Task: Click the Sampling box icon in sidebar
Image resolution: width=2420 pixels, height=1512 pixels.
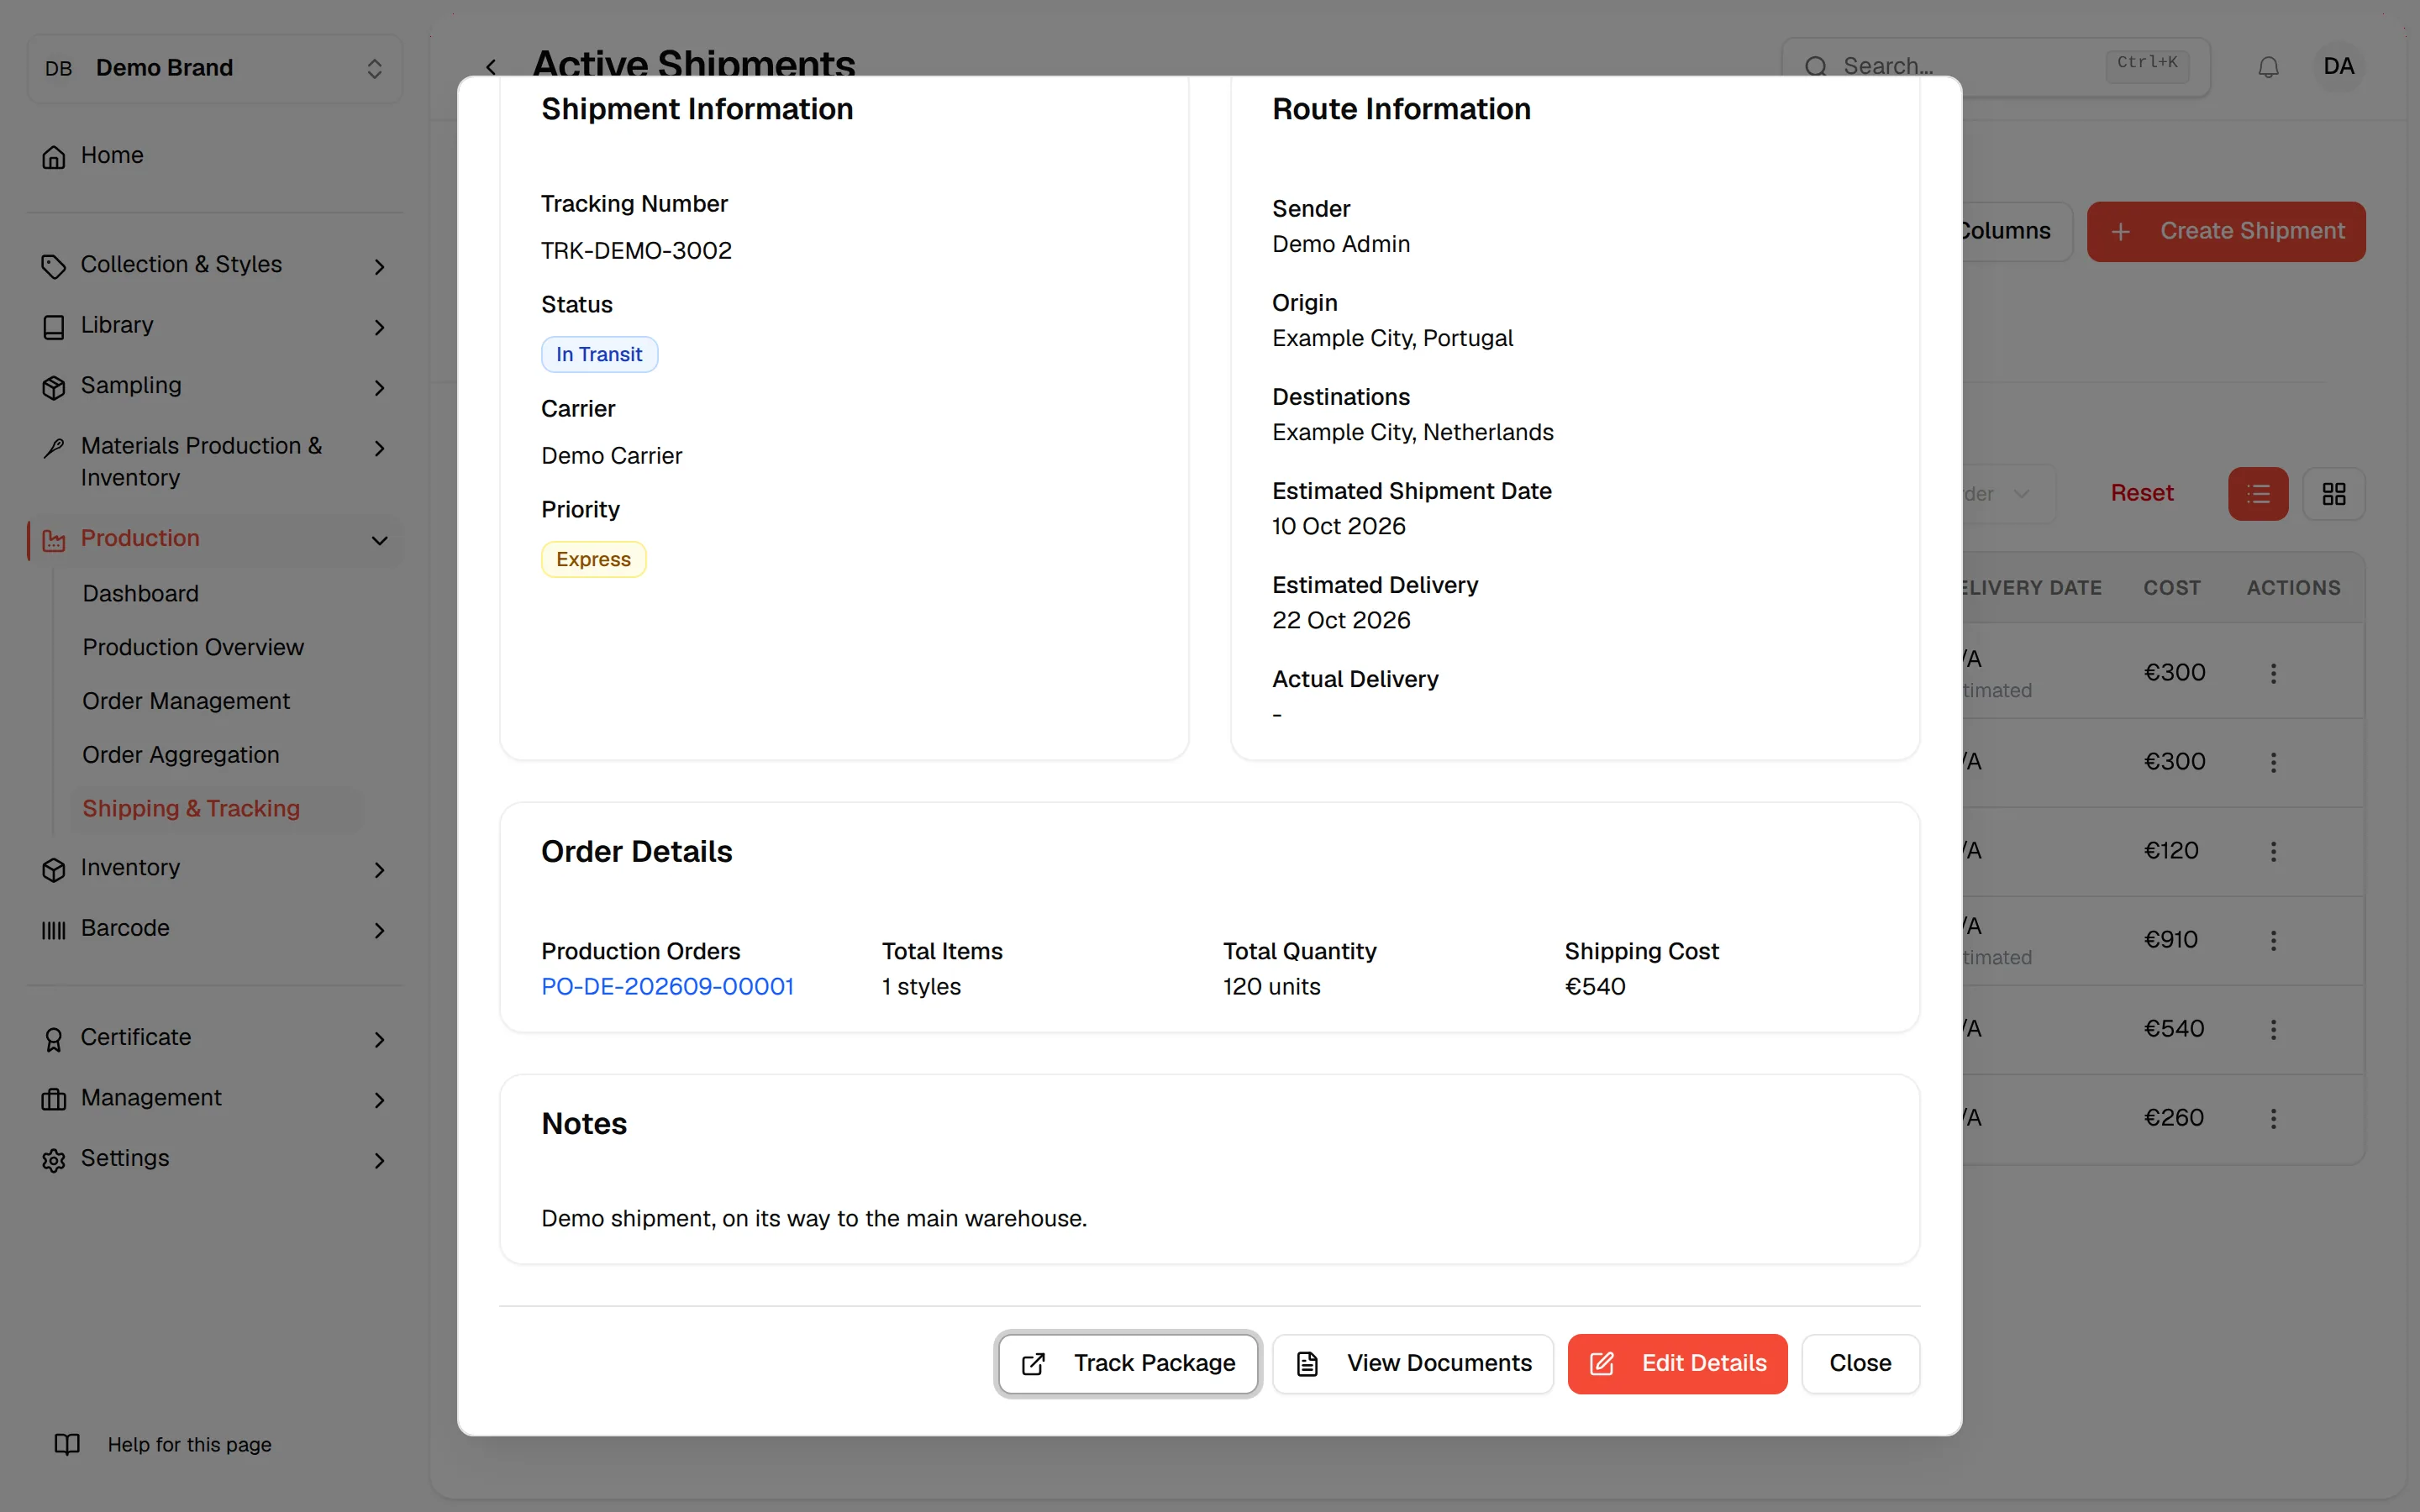Action: point(54,387)
